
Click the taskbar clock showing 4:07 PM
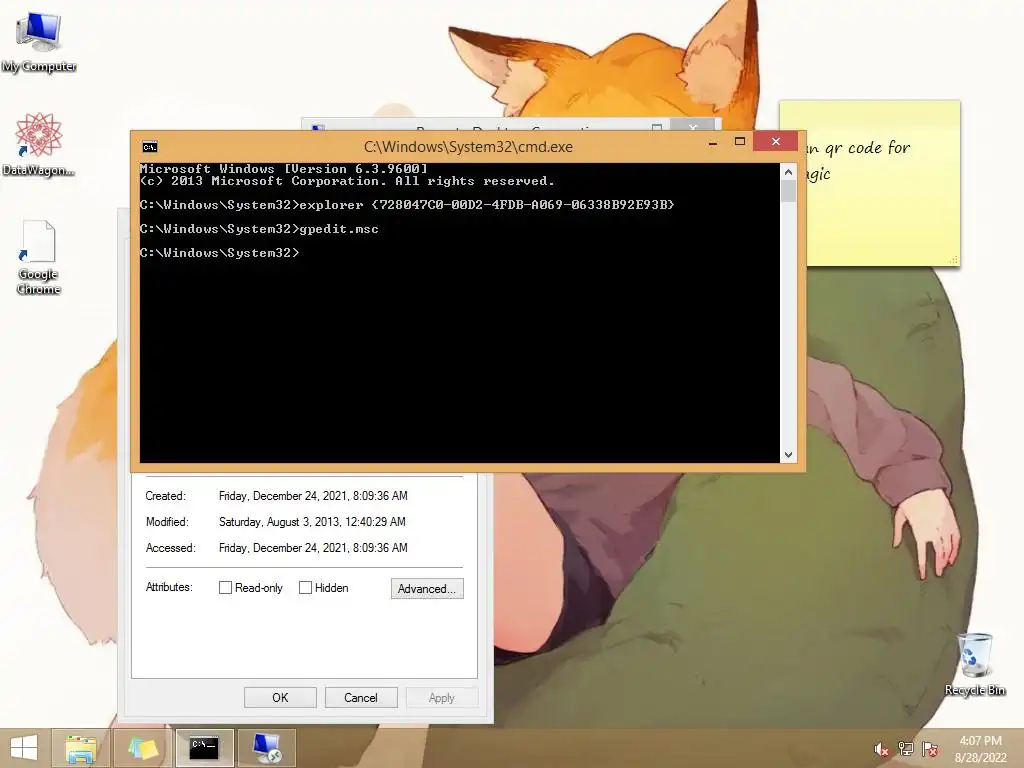point(980,749)
